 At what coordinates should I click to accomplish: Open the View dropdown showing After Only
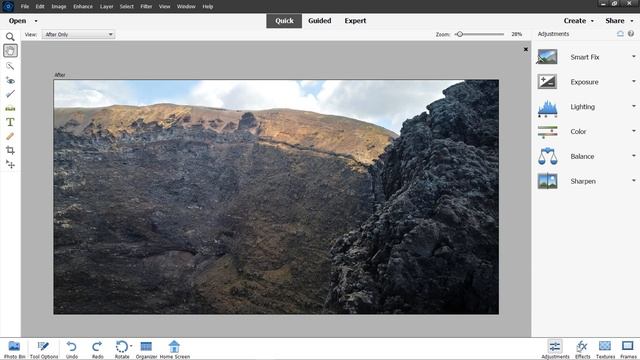point(78,35)
